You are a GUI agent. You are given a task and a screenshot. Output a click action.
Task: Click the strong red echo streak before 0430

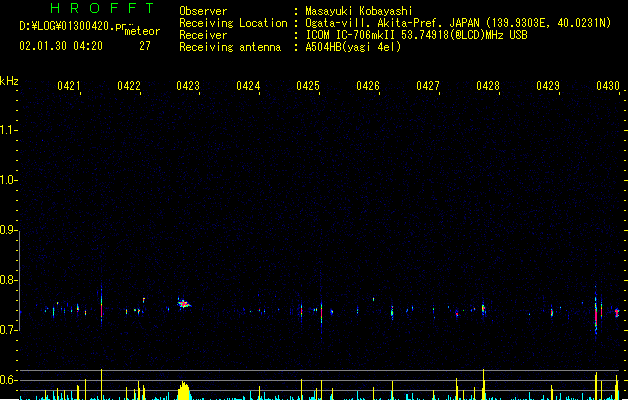pos(596,315)
